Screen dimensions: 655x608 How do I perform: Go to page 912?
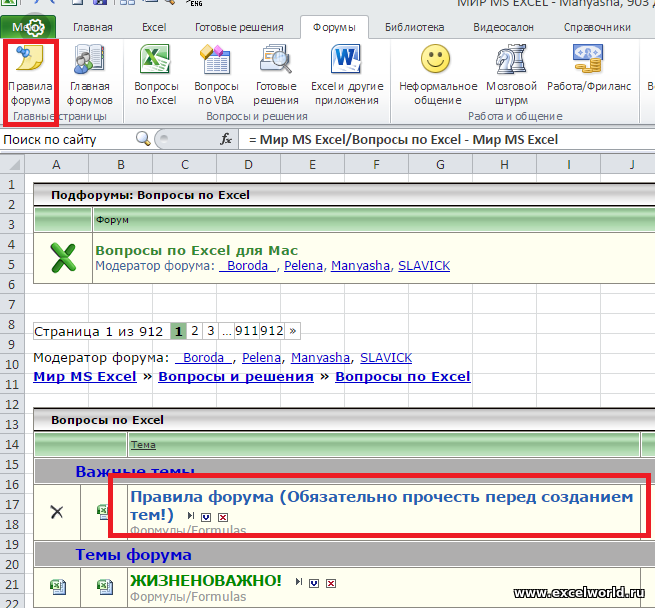272,331
